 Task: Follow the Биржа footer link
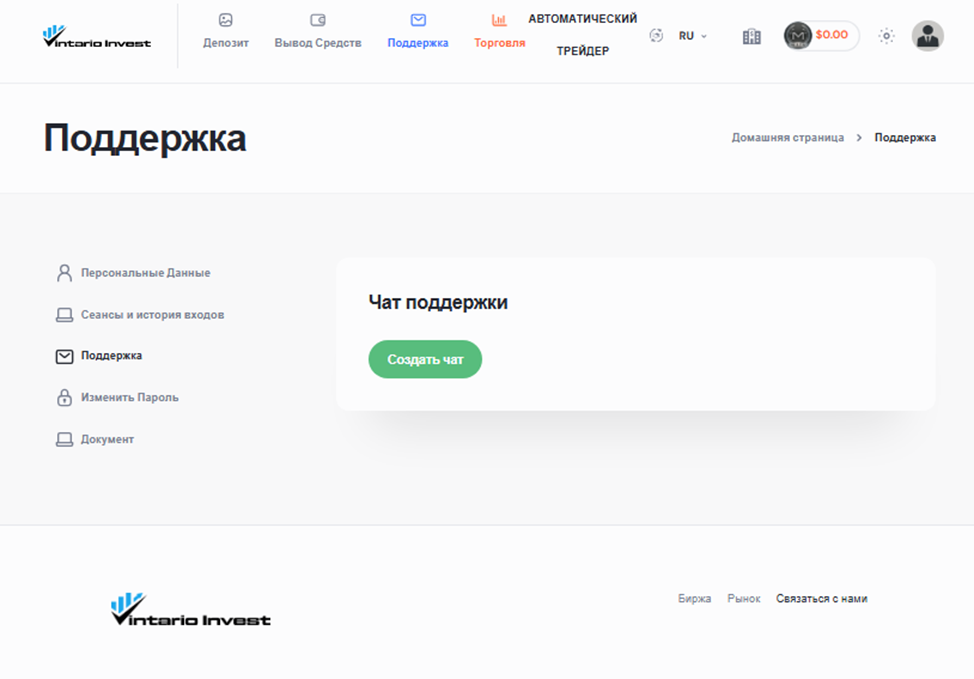[694, 598]
